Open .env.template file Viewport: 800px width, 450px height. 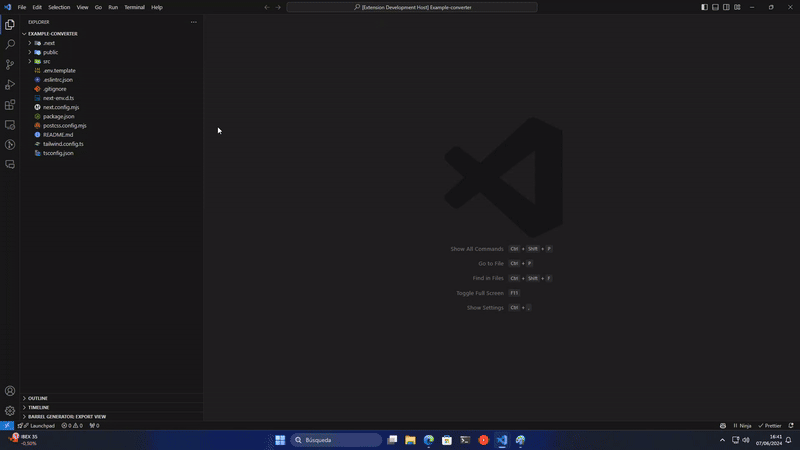pyautogui.click(x=59, y=70)
